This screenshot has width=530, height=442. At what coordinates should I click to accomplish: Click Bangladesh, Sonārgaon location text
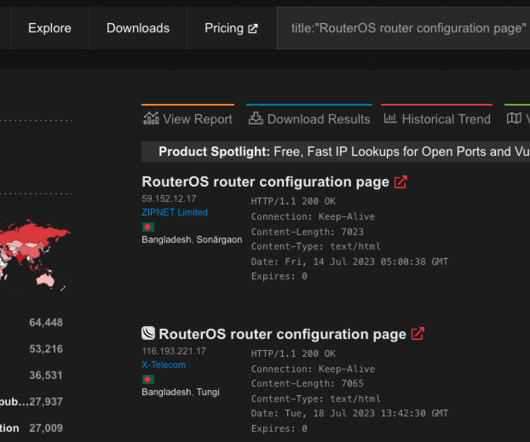[192, 240]
